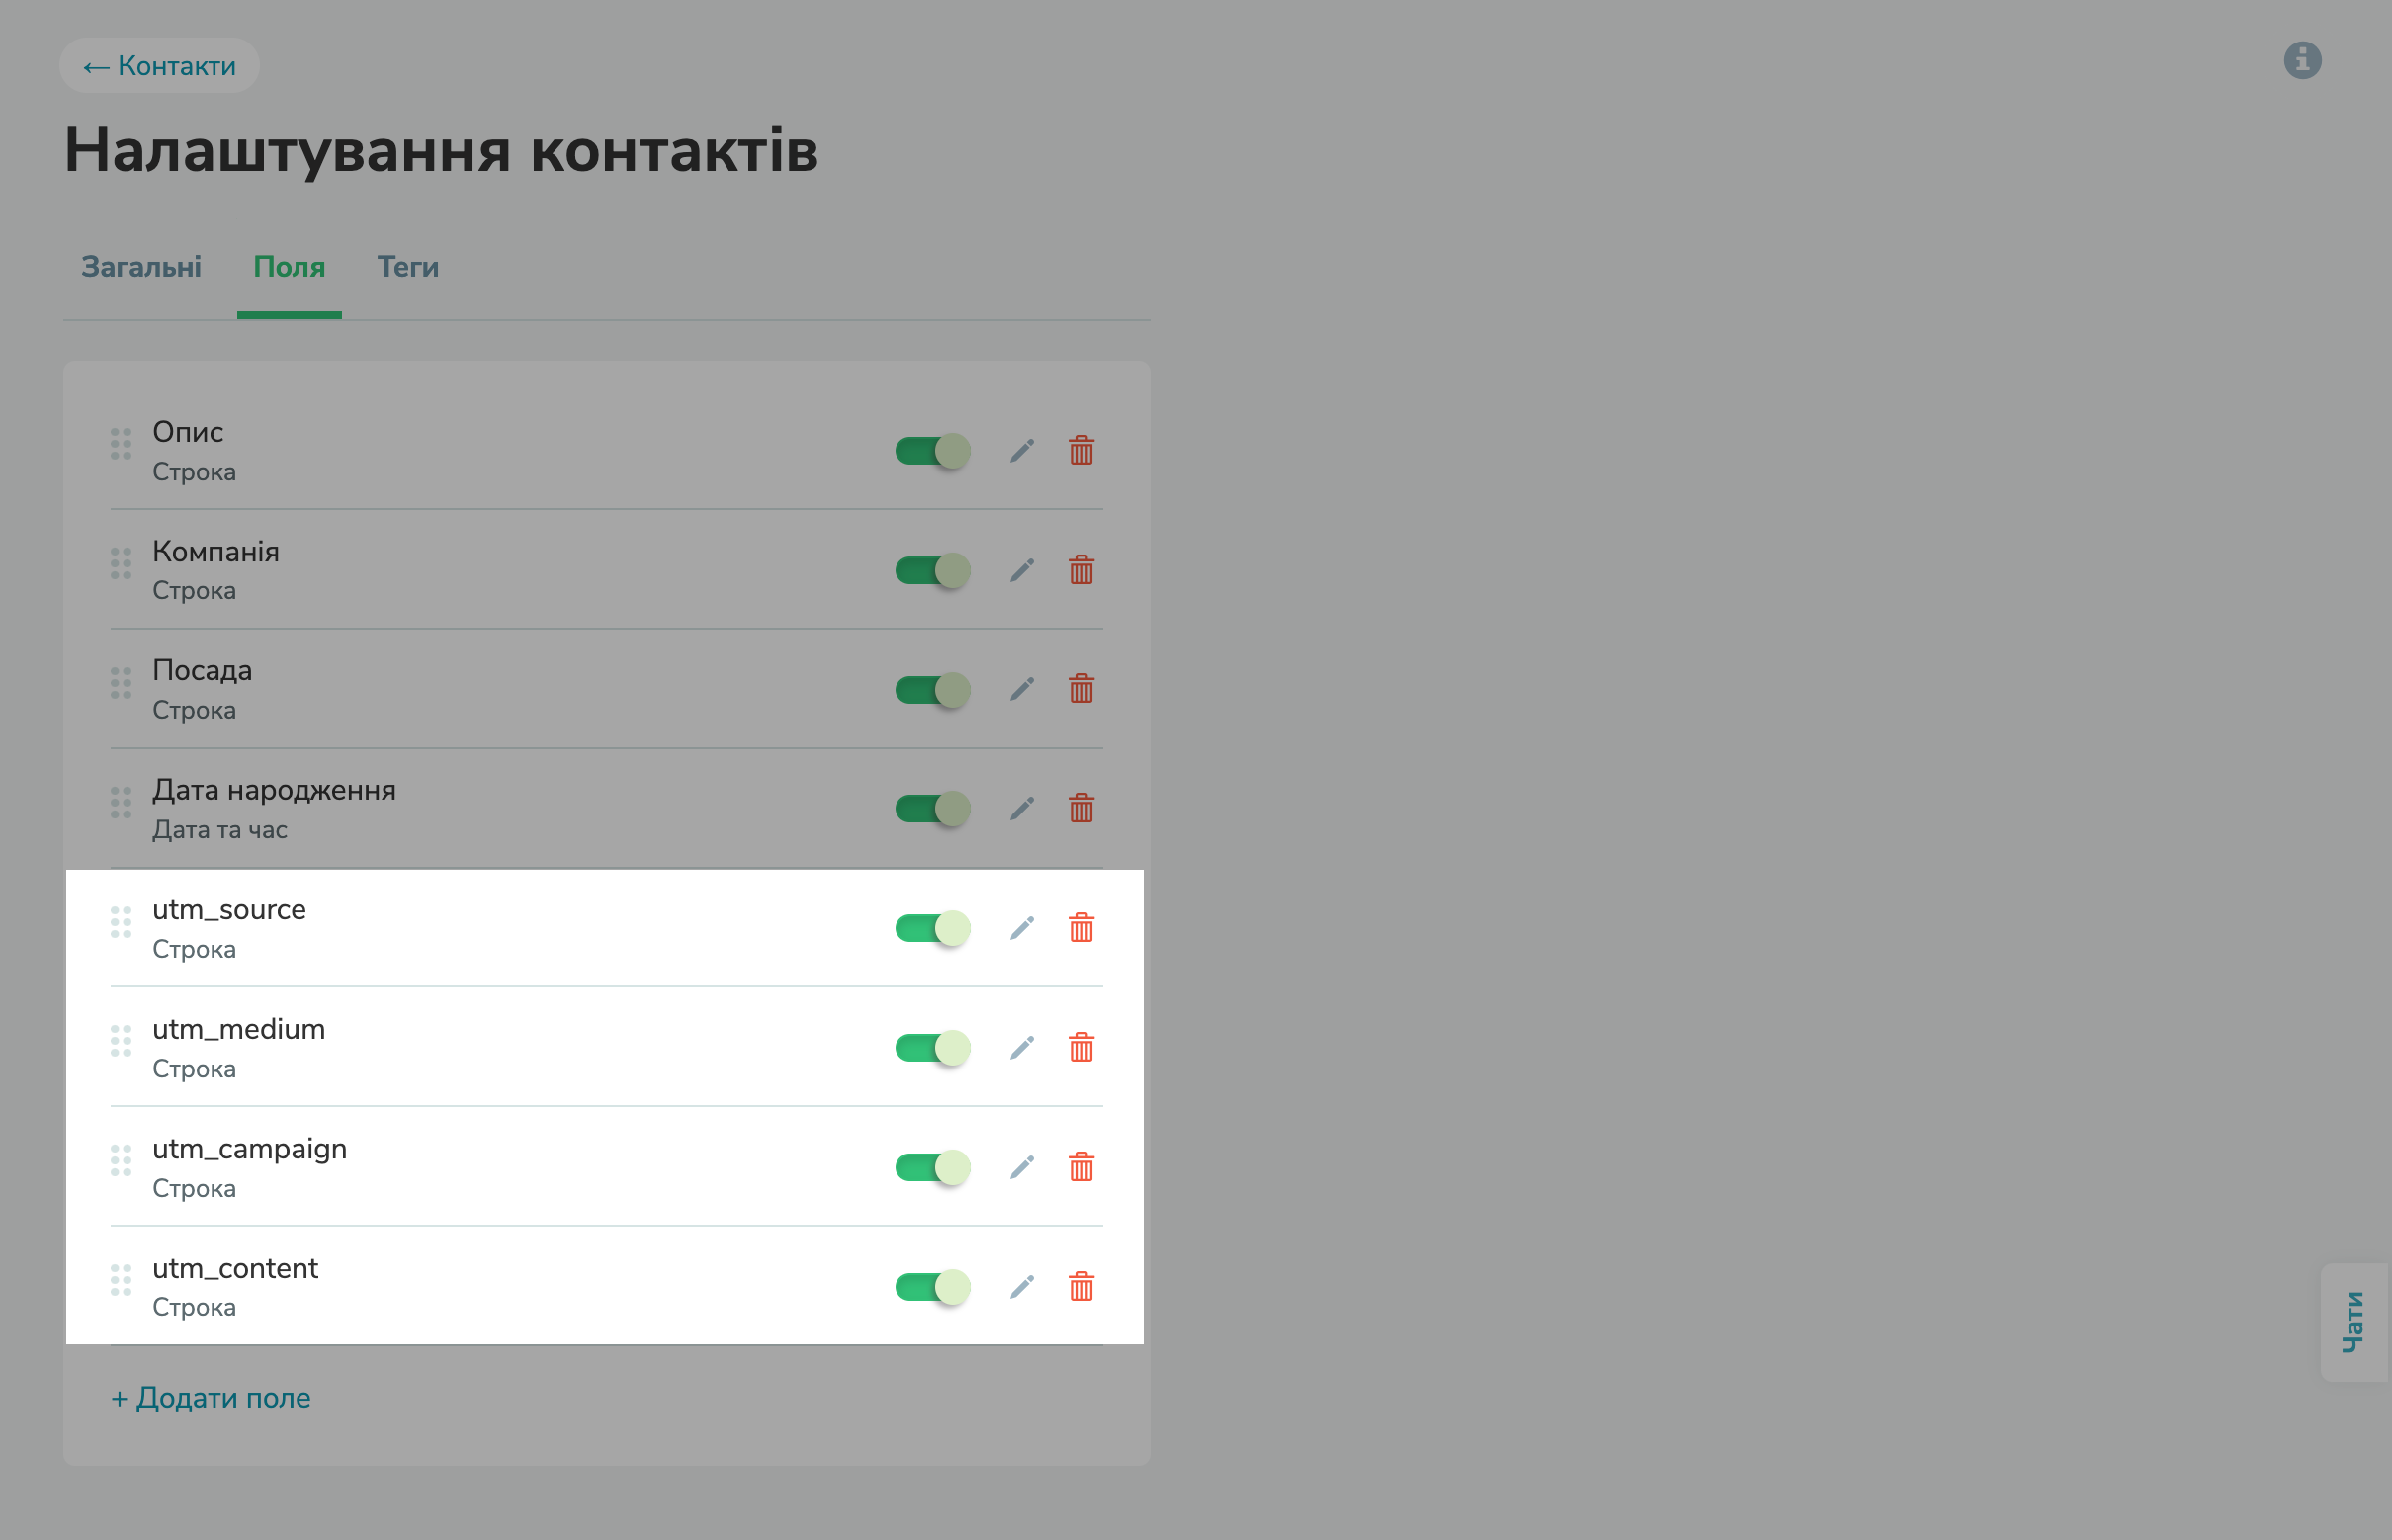Click the trash icon for utm_medium field

[x=1081, y=1048]
